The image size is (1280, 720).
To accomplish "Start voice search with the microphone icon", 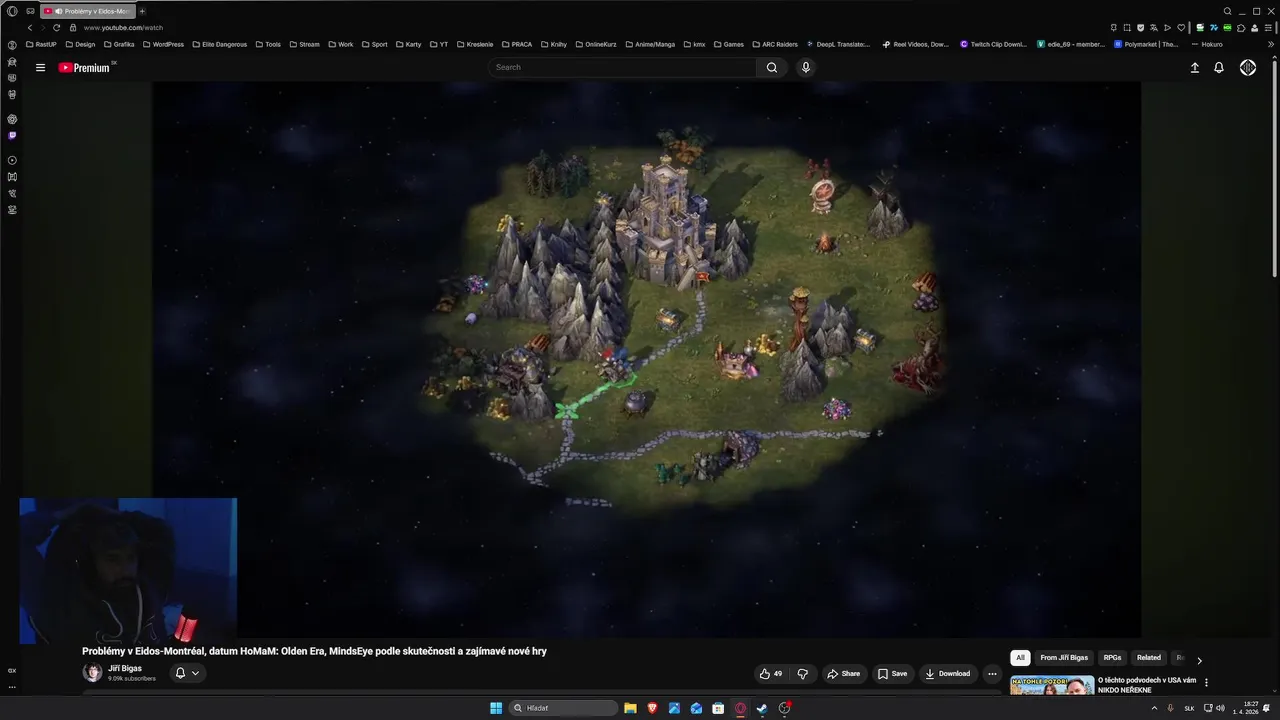I will tap(806, 67).
